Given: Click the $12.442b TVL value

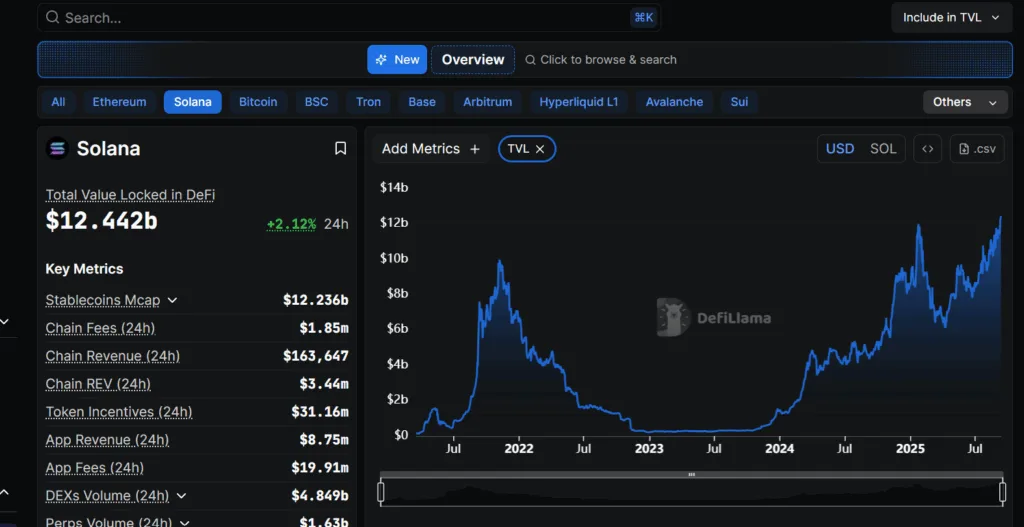Looking at the screenshot, I should tap(101, 221).
